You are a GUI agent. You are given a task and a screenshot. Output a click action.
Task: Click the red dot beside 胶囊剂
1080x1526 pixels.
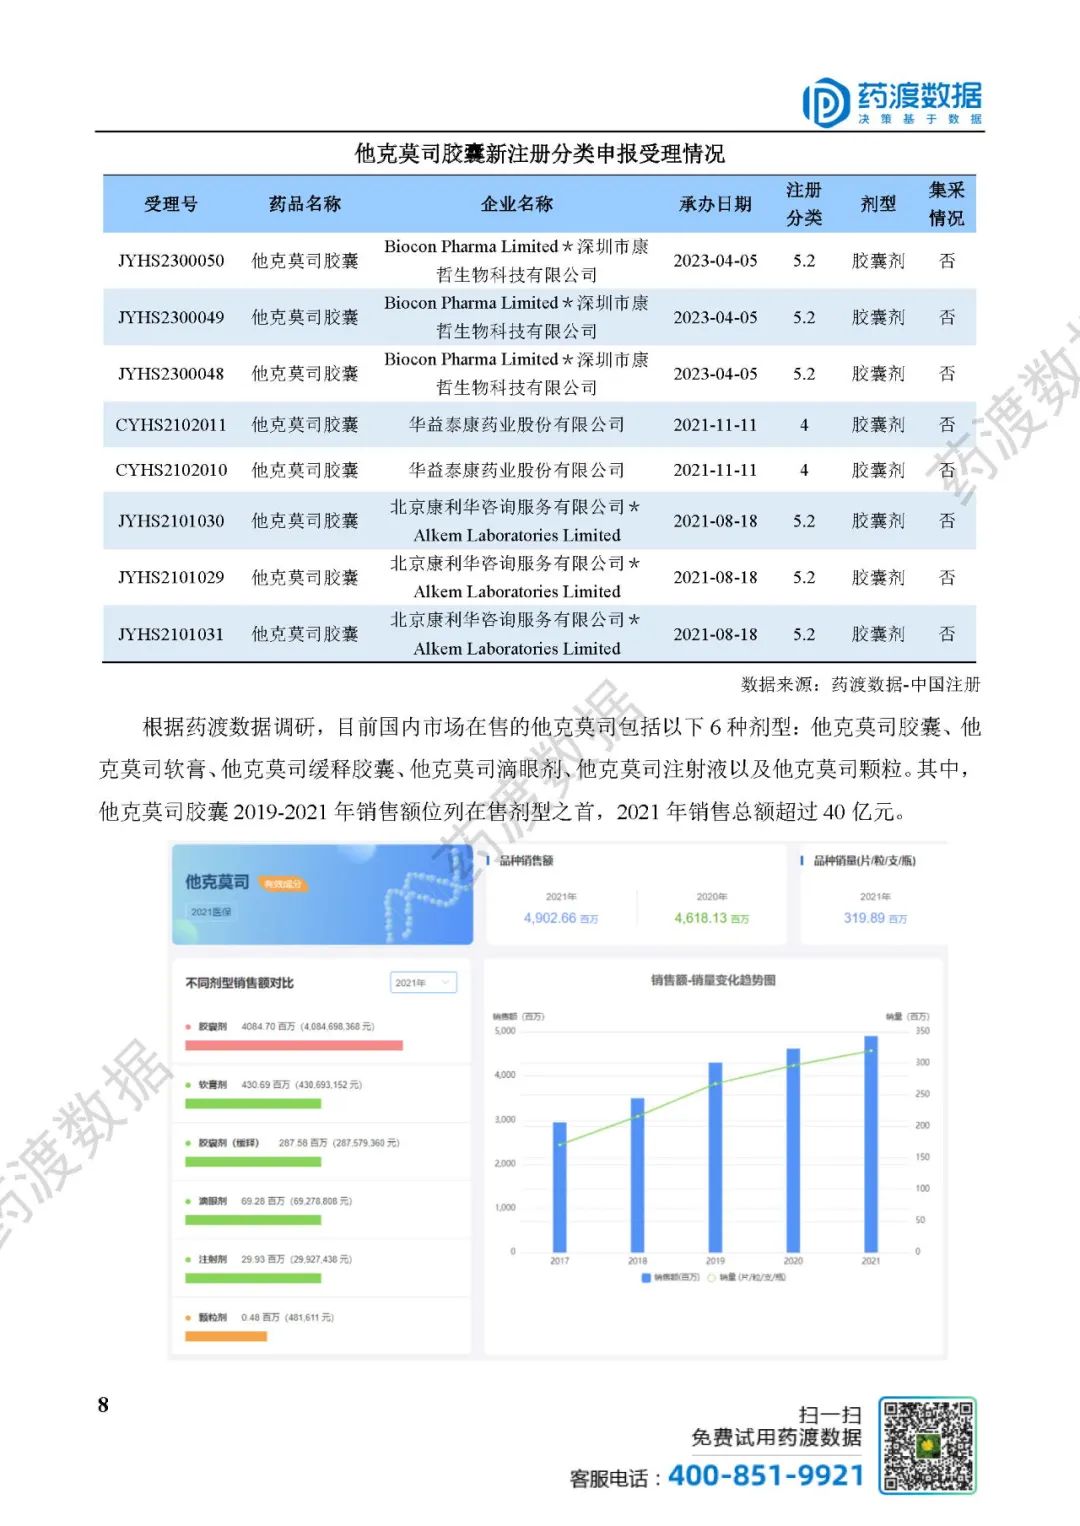tap(188, 1026)
